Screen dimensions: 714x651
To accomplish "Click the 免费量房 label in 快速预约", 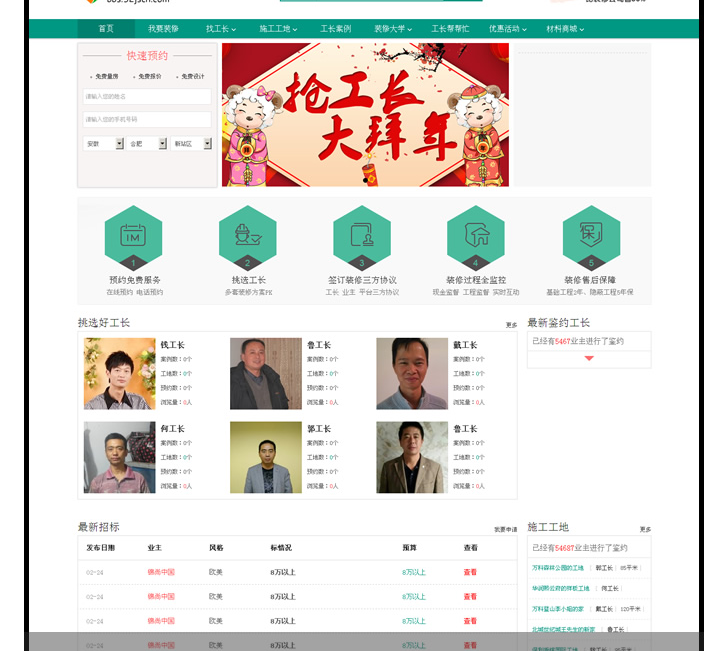I will click(107, 76).
